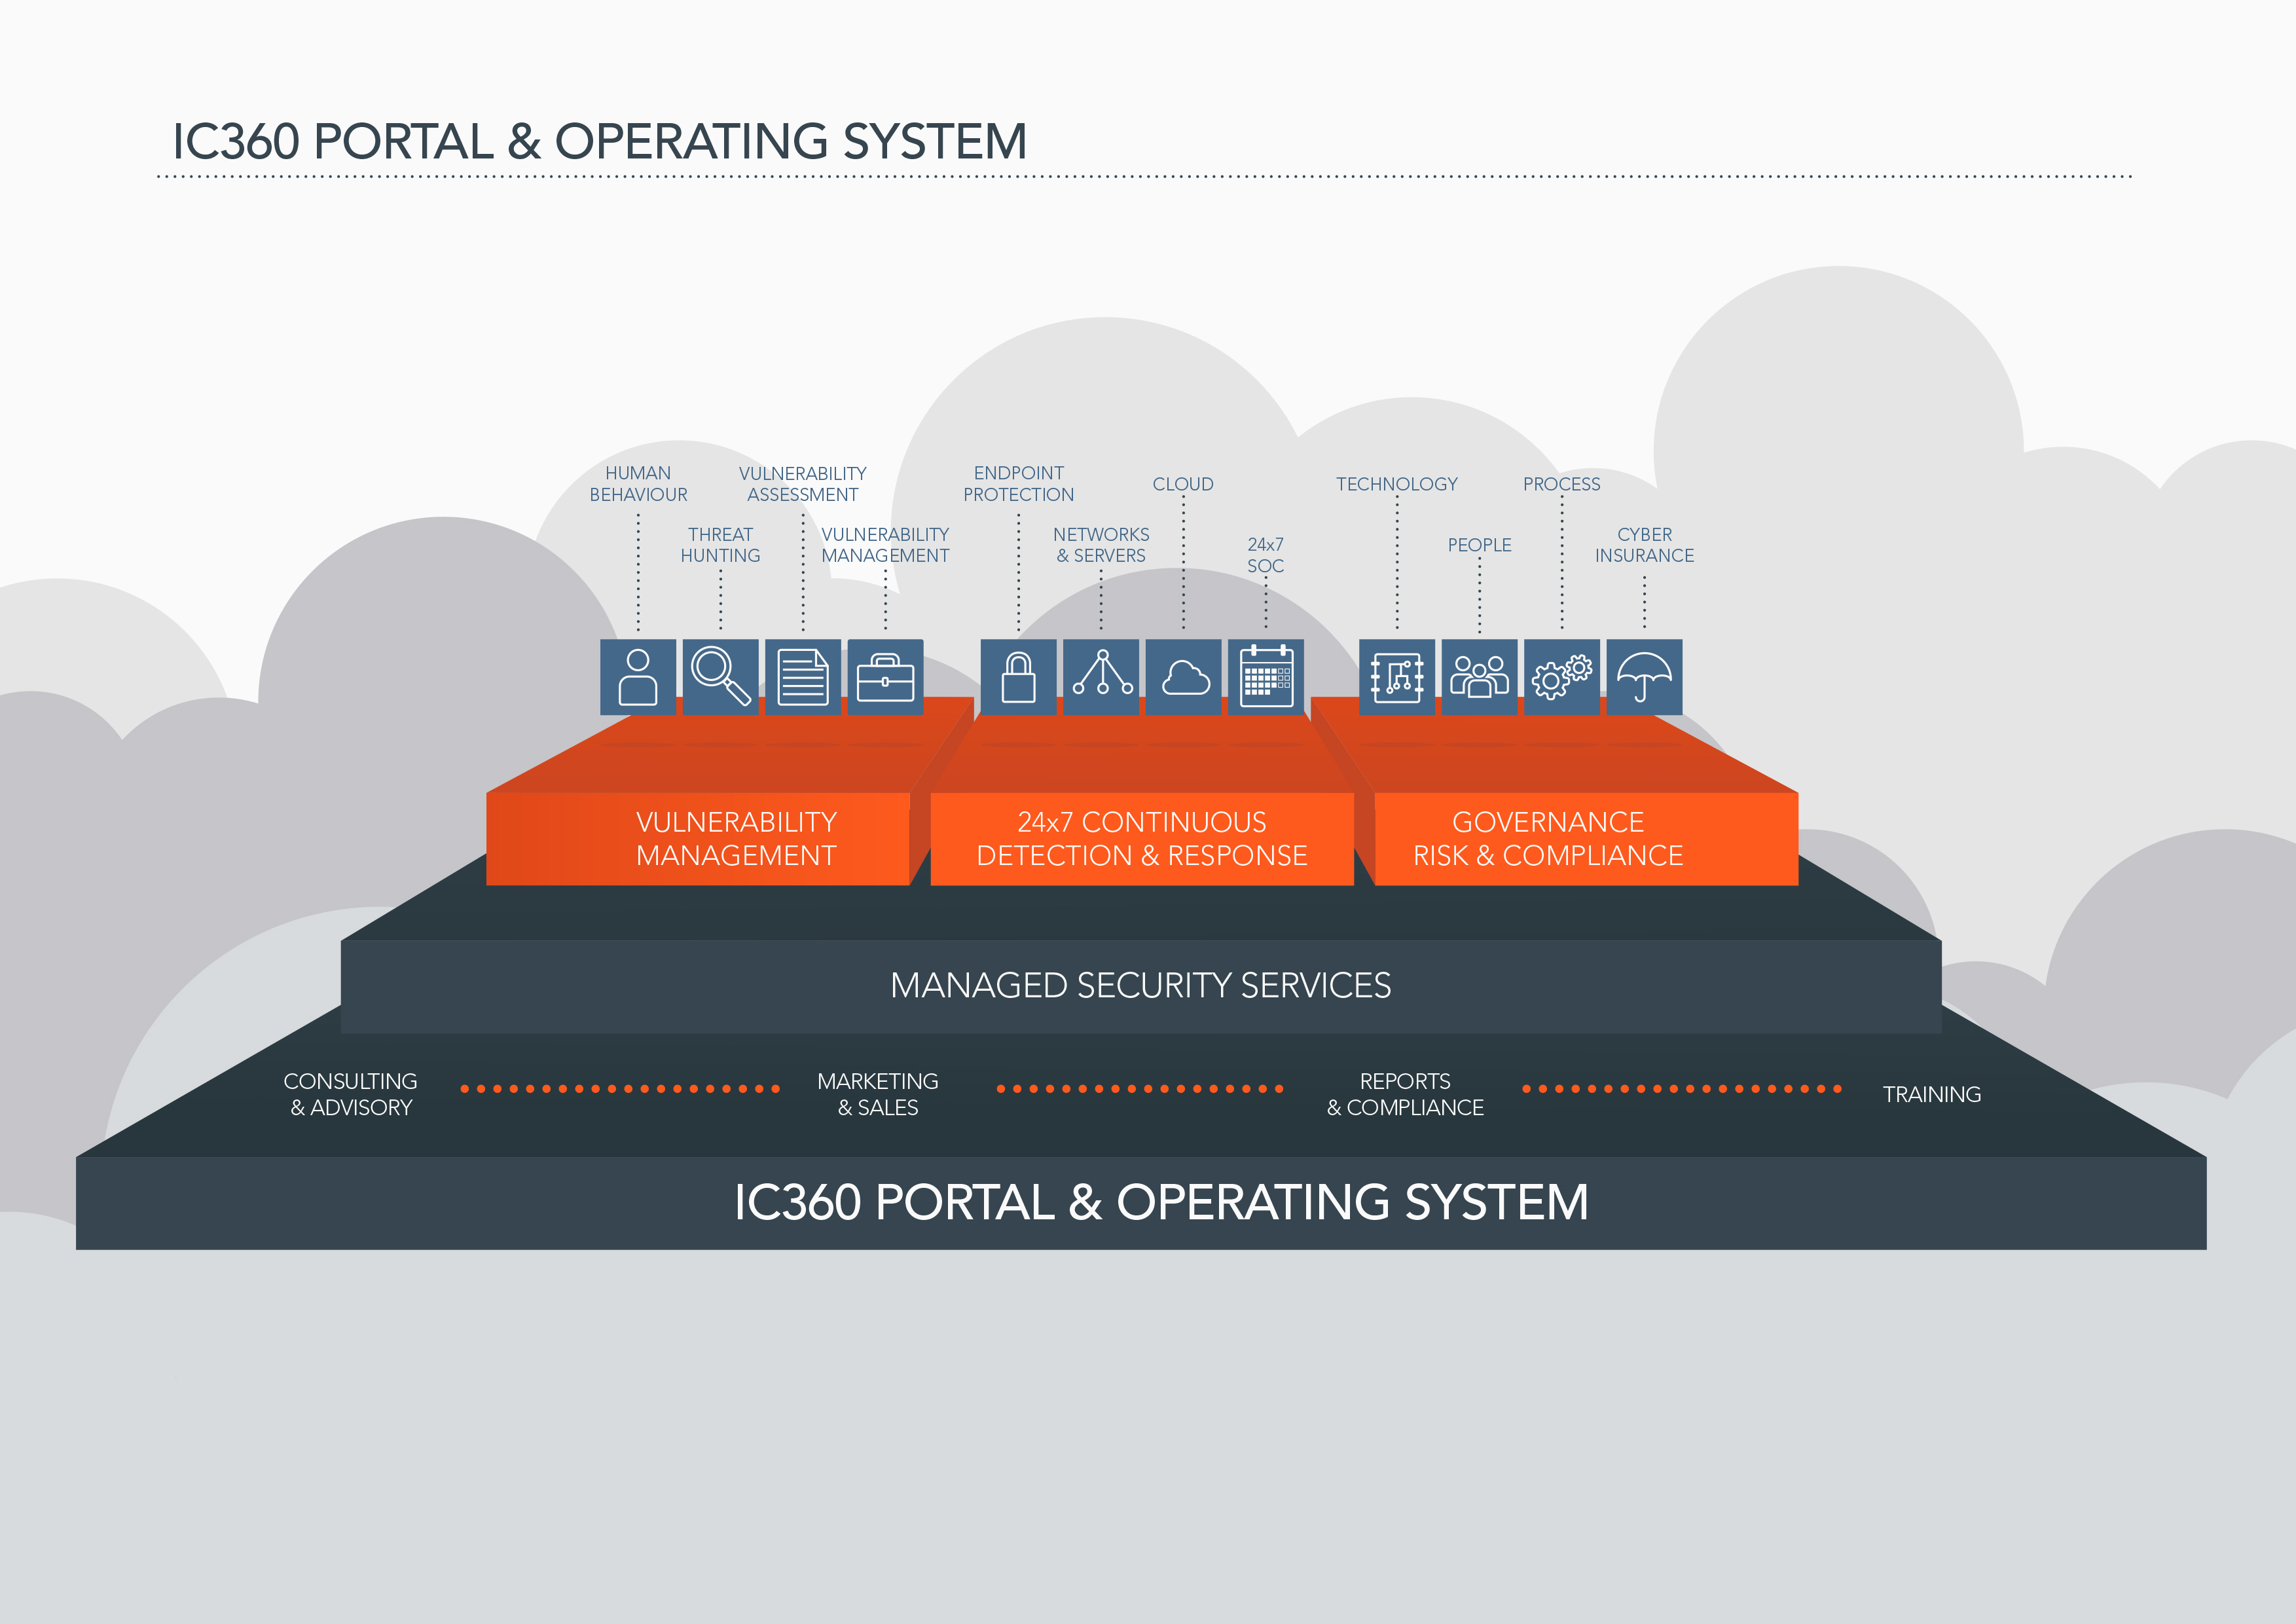Click the Technology text label
The width and height of the screenshot is (2296, 1624).
pos(1397,484)
